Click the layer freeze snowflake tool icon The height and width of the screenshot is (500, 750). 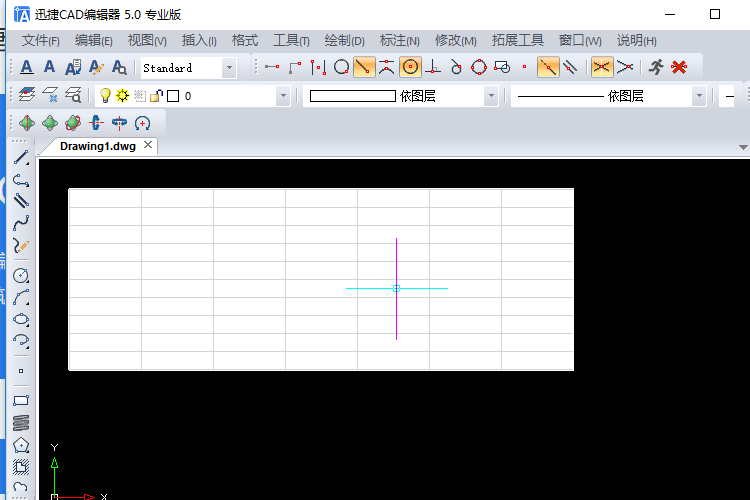click(x=50, y=95)
